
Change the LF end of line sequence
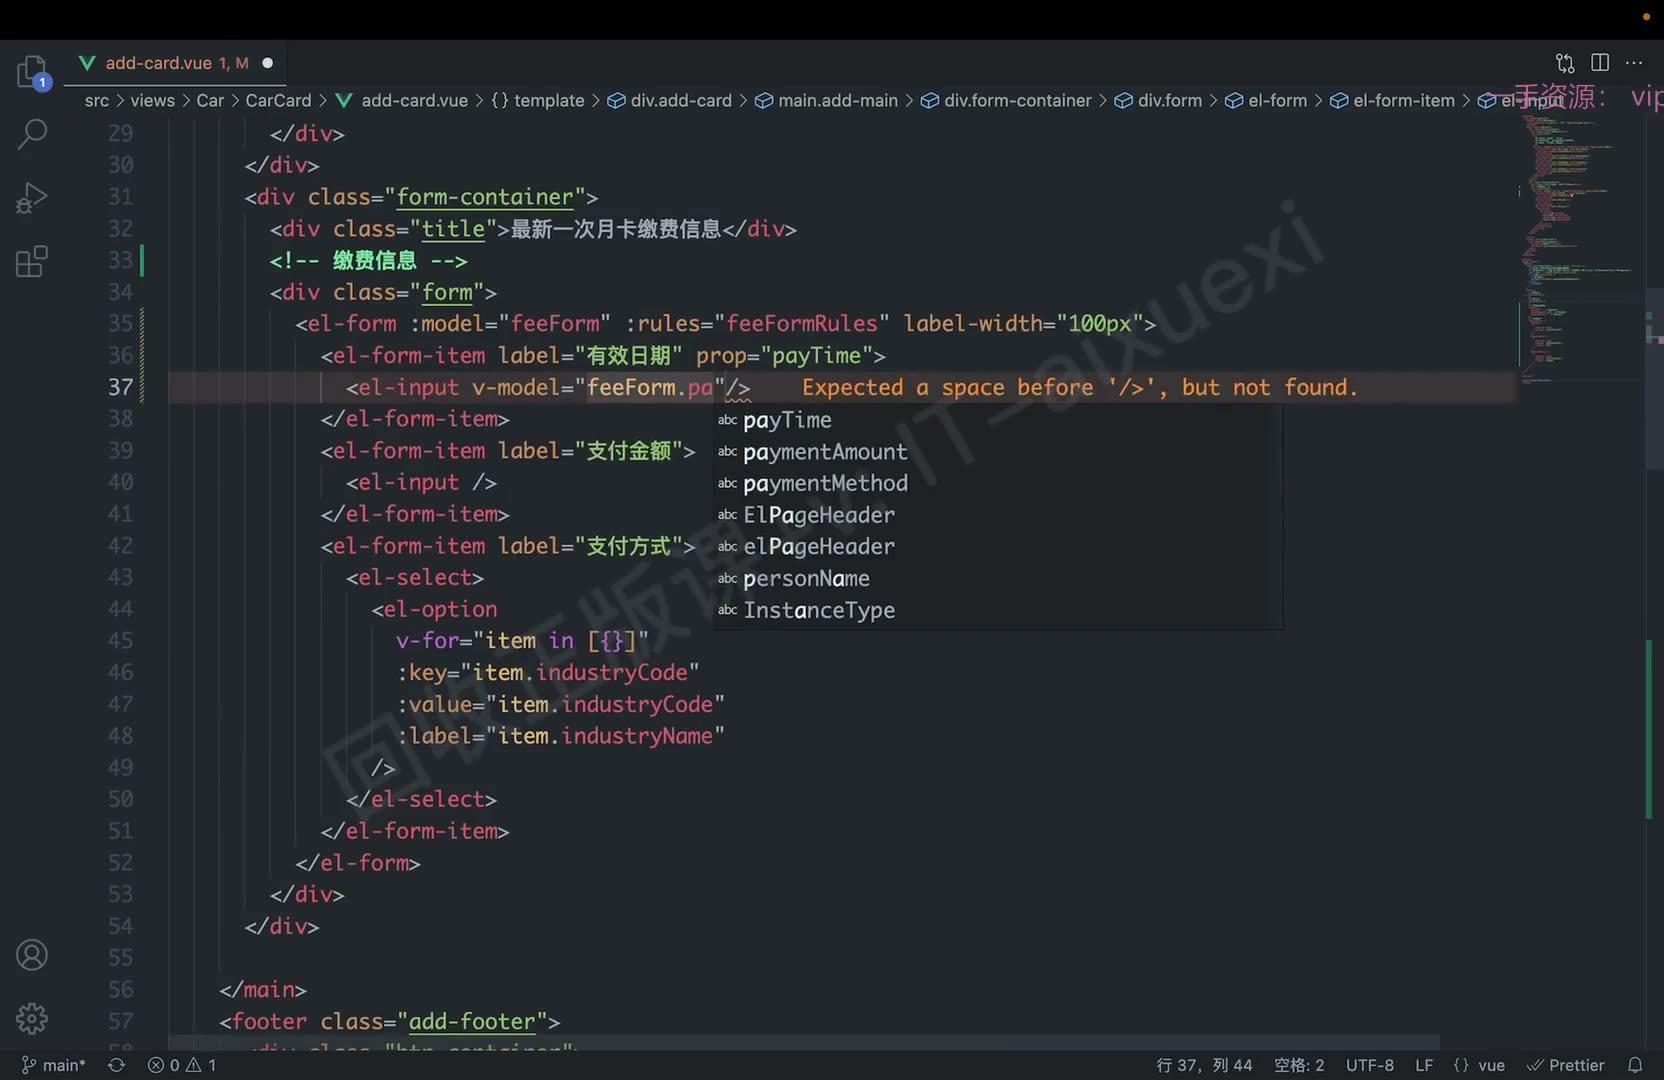click(x=1424, y=1065)
